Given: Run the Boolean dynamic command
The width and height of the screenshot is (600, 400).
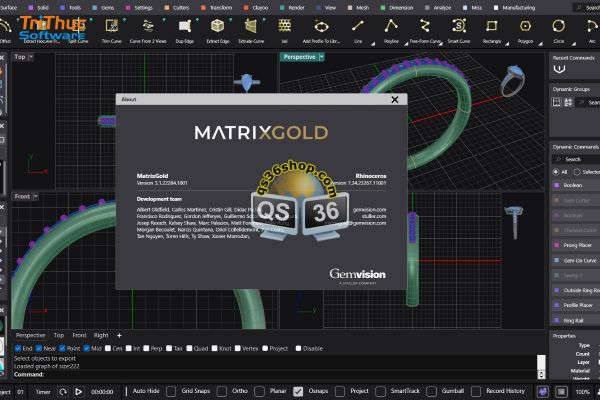Looking at the screenshot, I should click(x=575, y=185).
